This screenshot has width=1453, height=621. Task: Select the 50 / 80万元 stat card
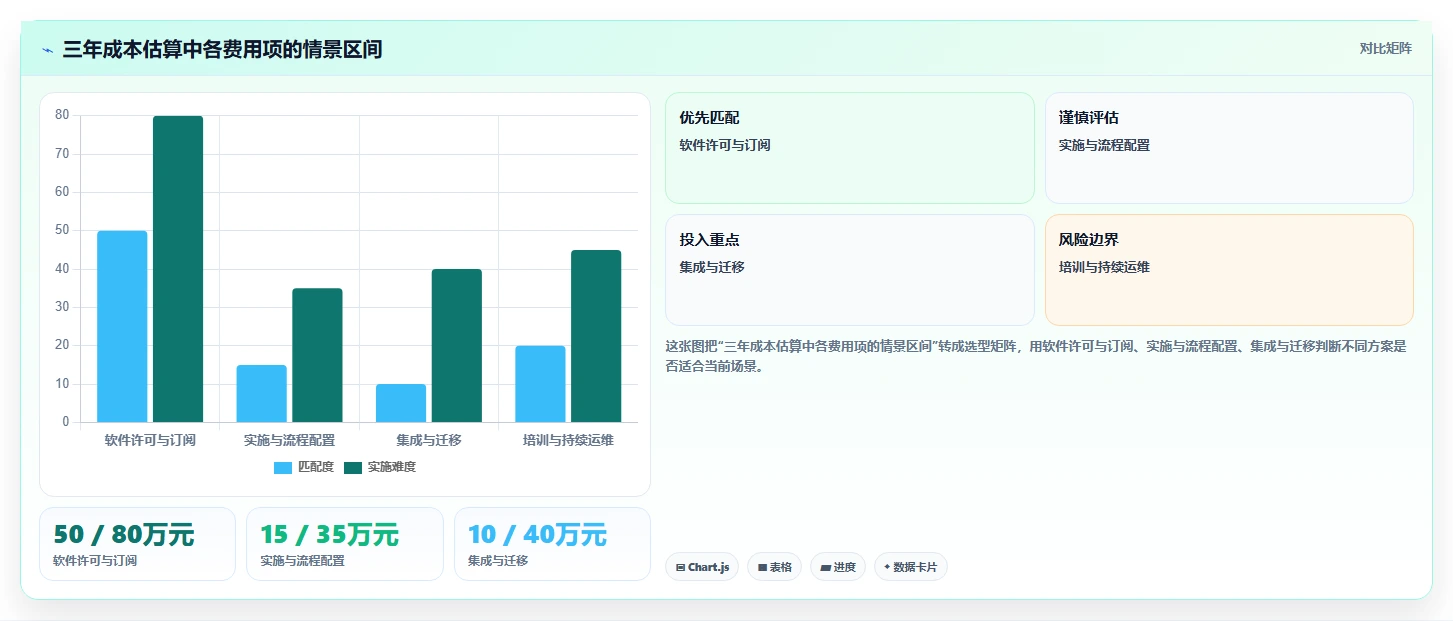coord(137,544)
